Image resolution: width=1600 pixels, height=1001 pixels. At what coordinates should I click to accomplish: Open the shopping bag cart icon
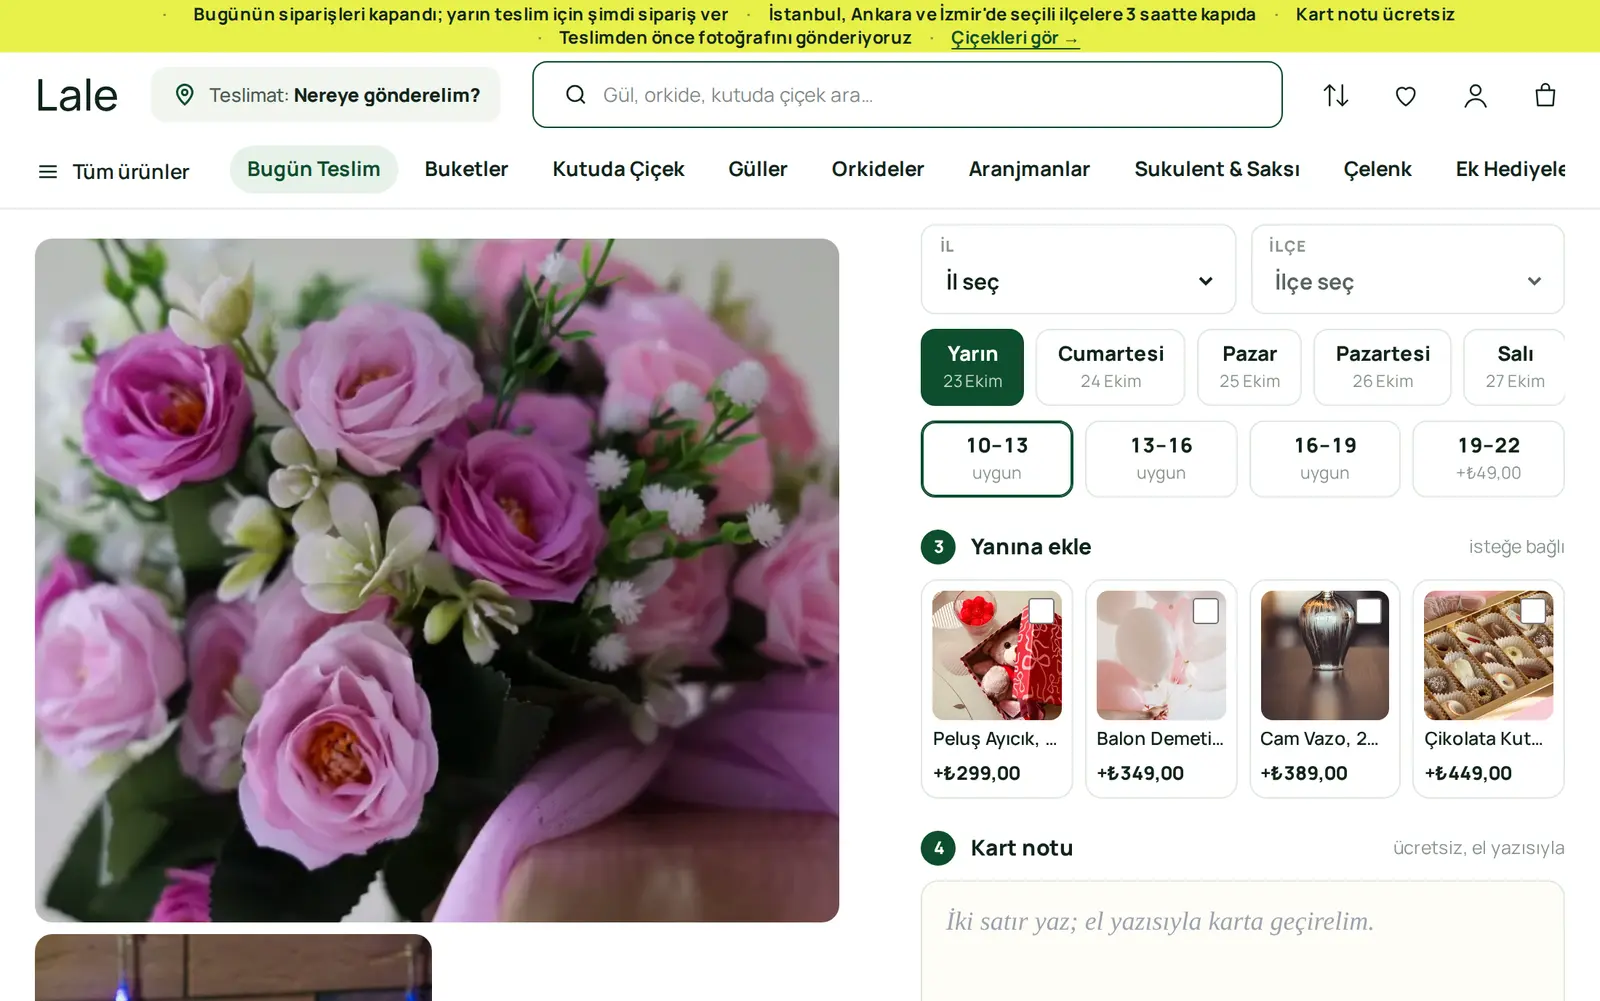tap(1545, 95)
